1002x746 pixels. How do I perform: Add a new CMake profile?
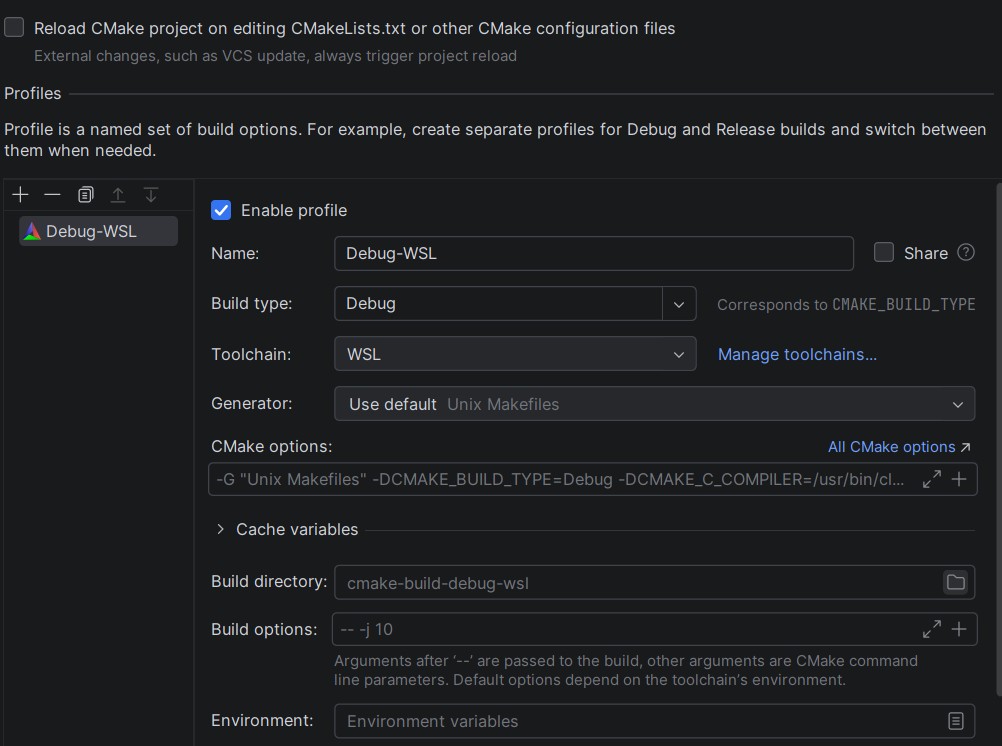(20, 194)
